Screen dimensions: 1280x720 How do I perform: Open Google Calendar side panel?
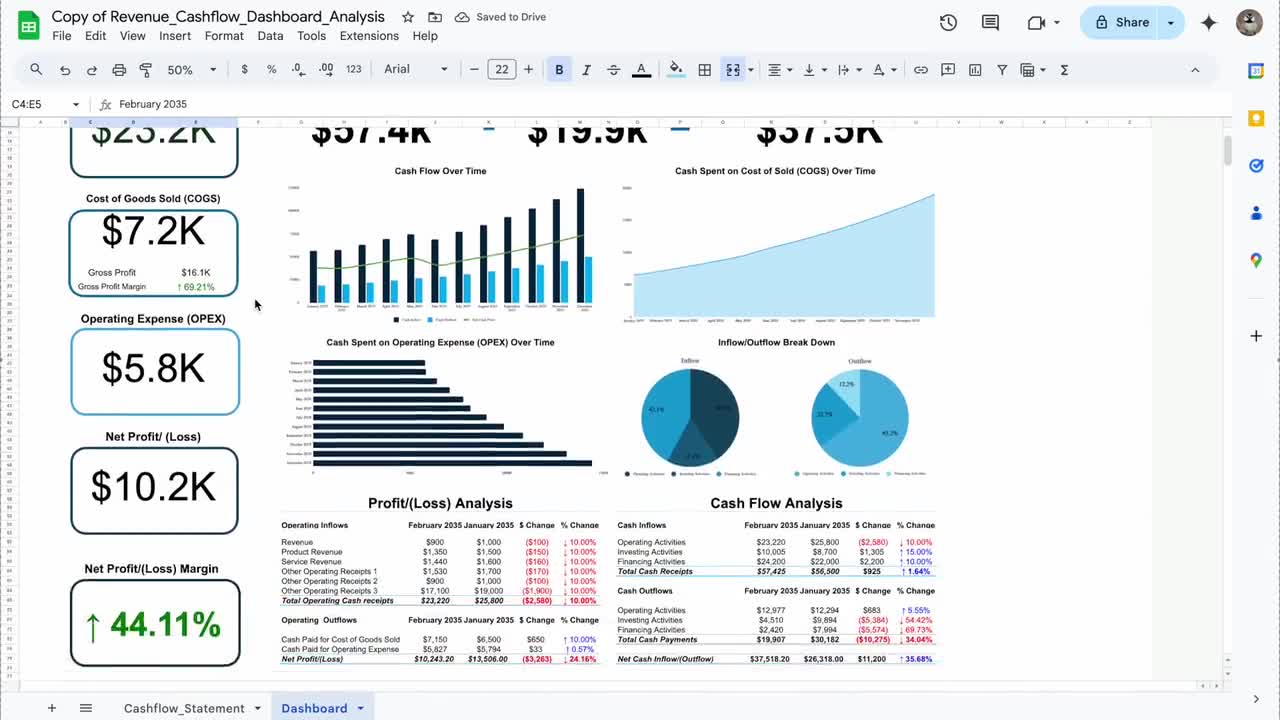tap(1256, 70)
